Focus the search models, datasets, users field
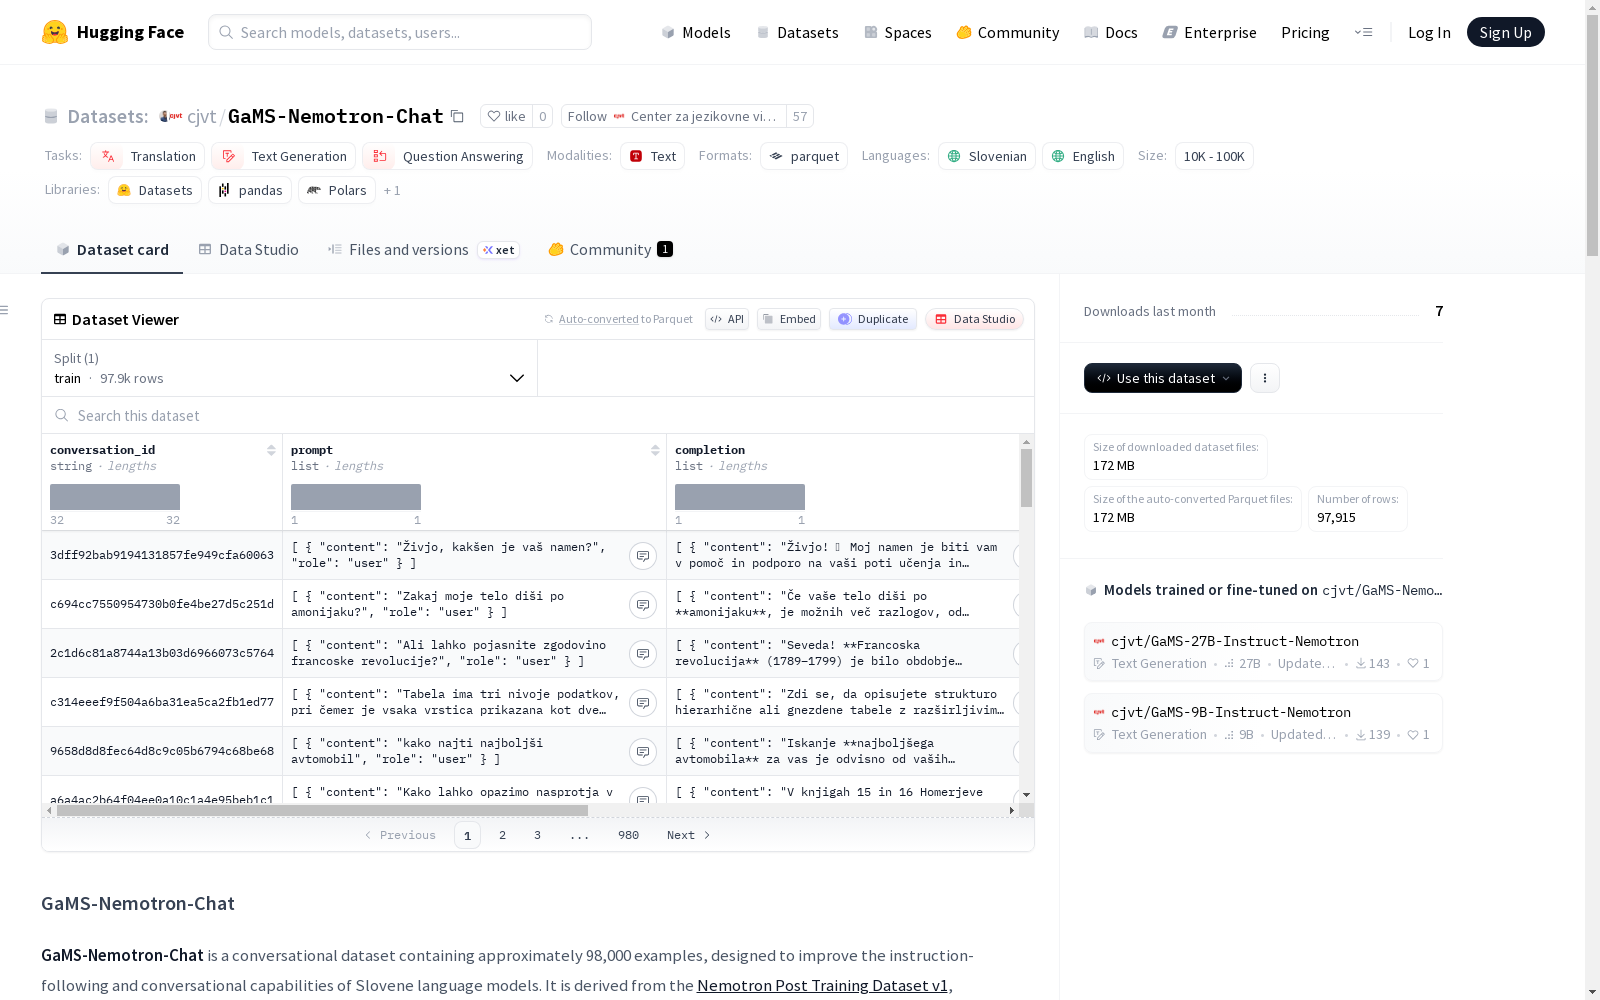The image size is (1600, 1000). [x=400, y=32]
